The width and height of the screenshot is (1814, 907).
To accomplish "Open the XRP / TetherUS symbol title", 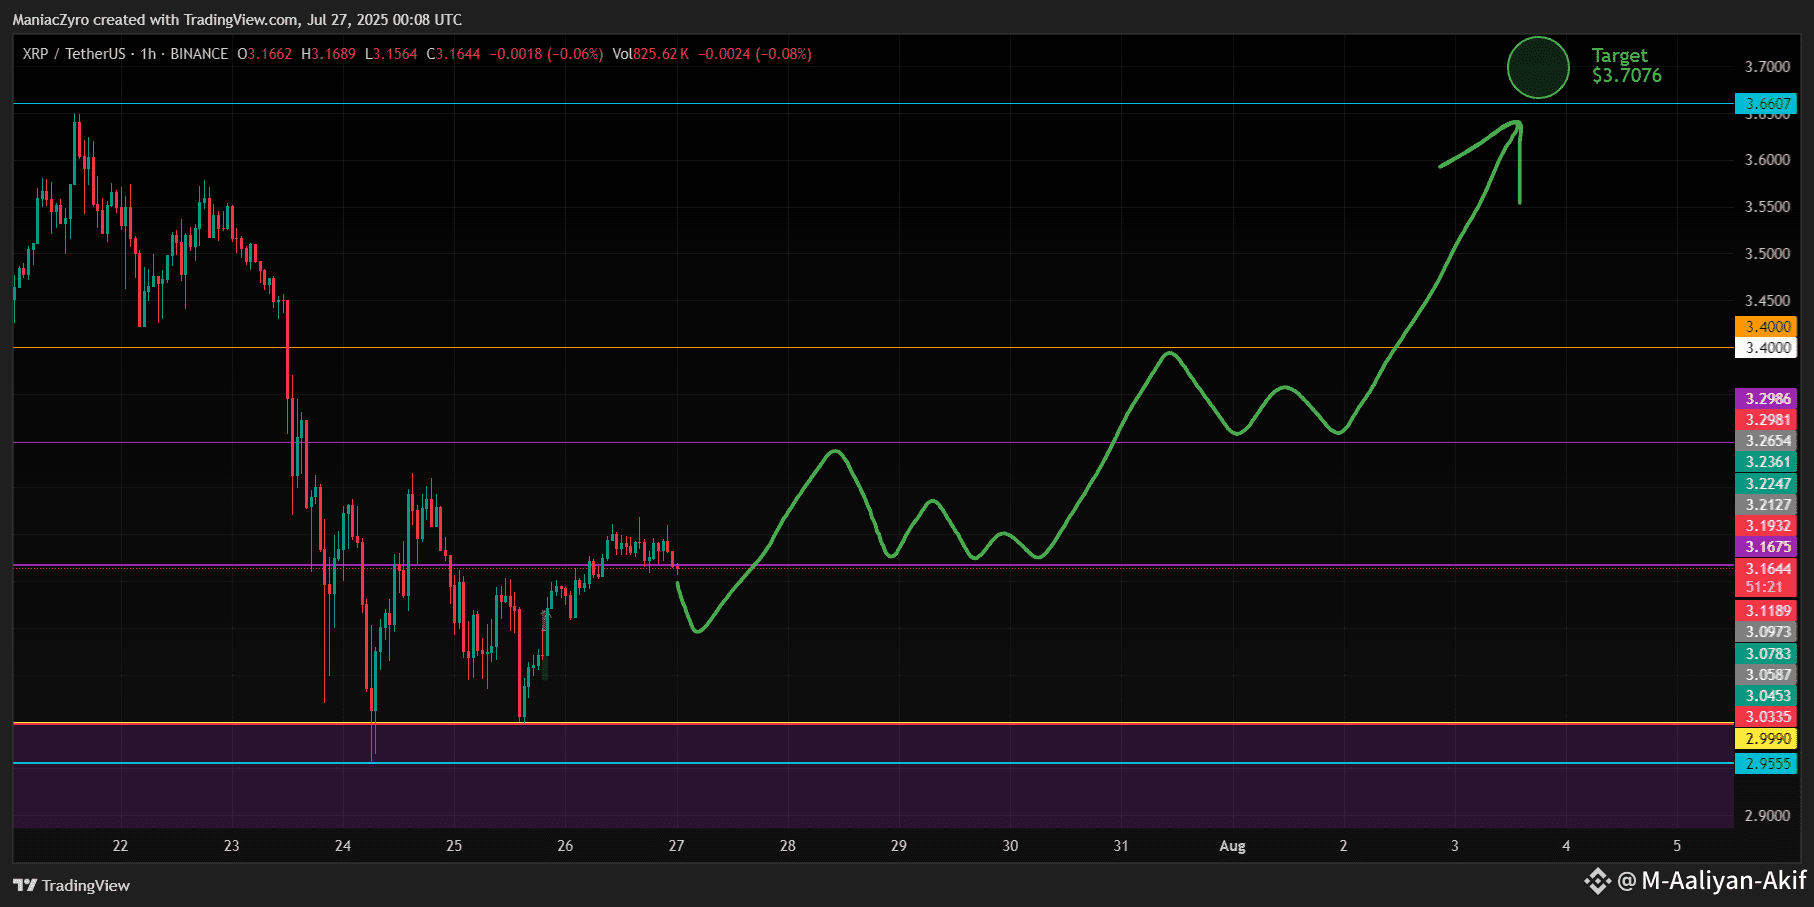I will tap(74, 54).
